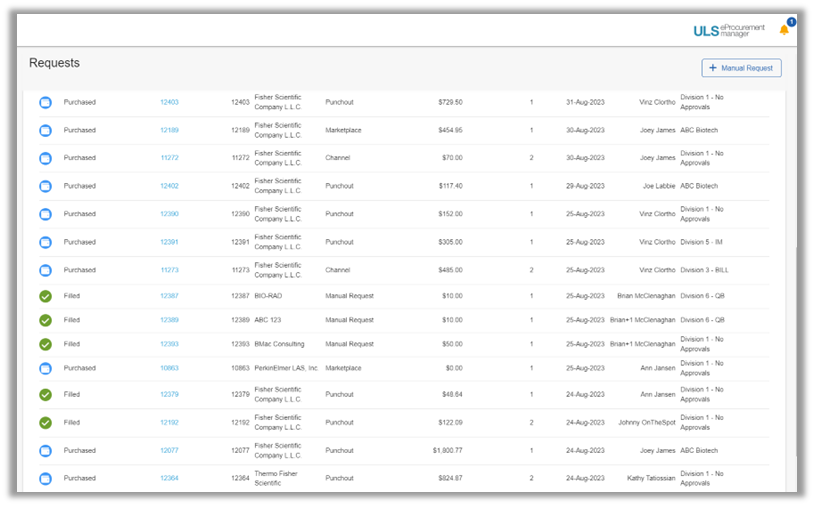This screenshot has height=506, width=814.
Task: Click the Purchased icon for Thermo Fisher row
Action: click(45, 478)
